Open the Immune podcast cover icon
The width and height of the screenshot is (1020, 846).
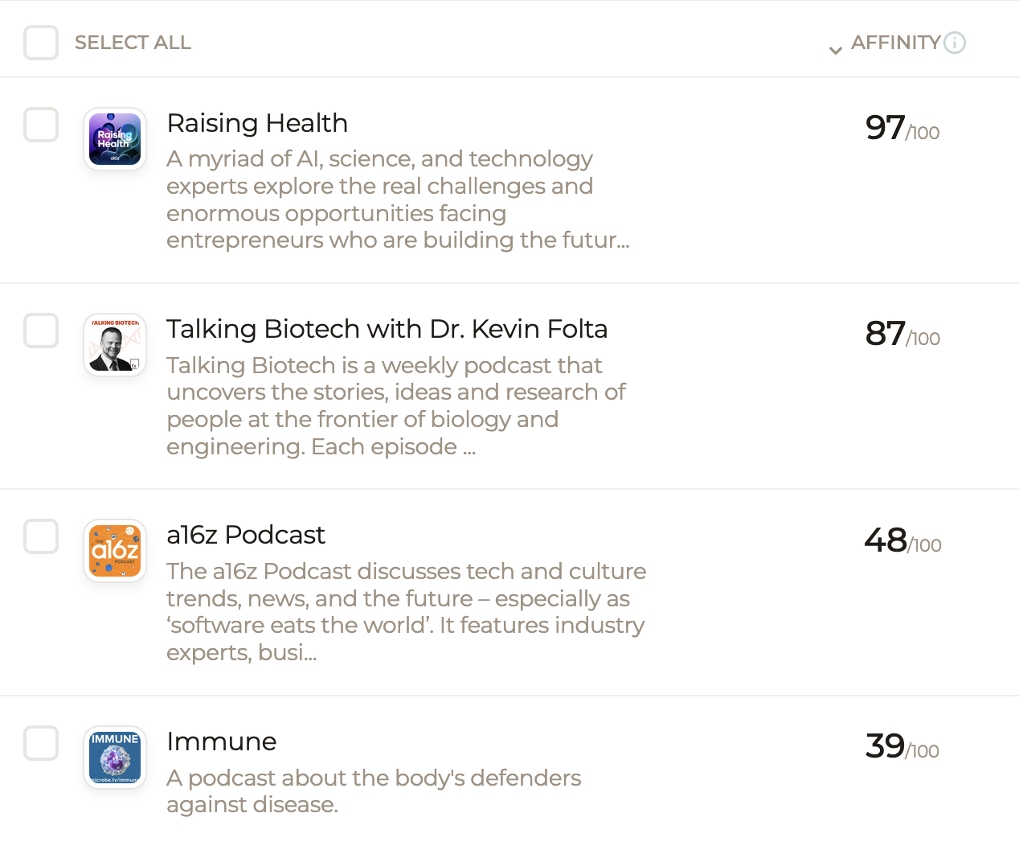115,757
